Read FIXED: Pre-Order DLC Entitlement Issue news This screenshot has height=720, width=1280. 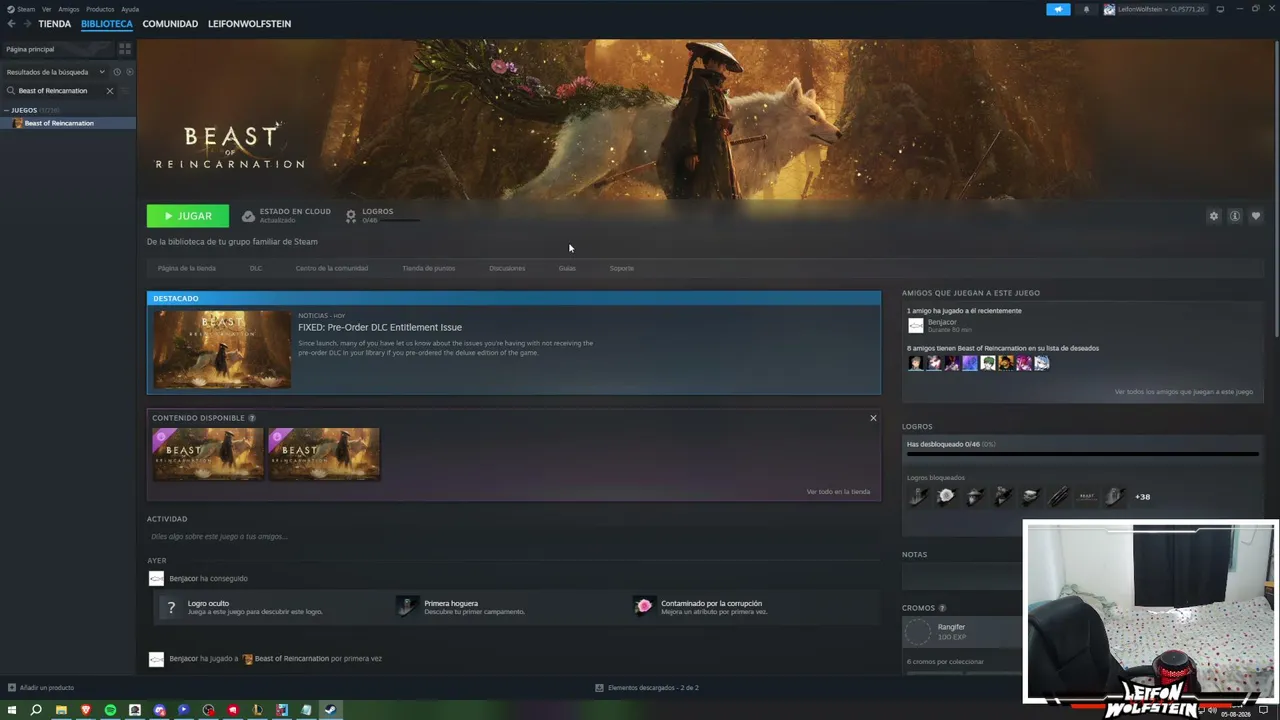(x=380, y=327)
